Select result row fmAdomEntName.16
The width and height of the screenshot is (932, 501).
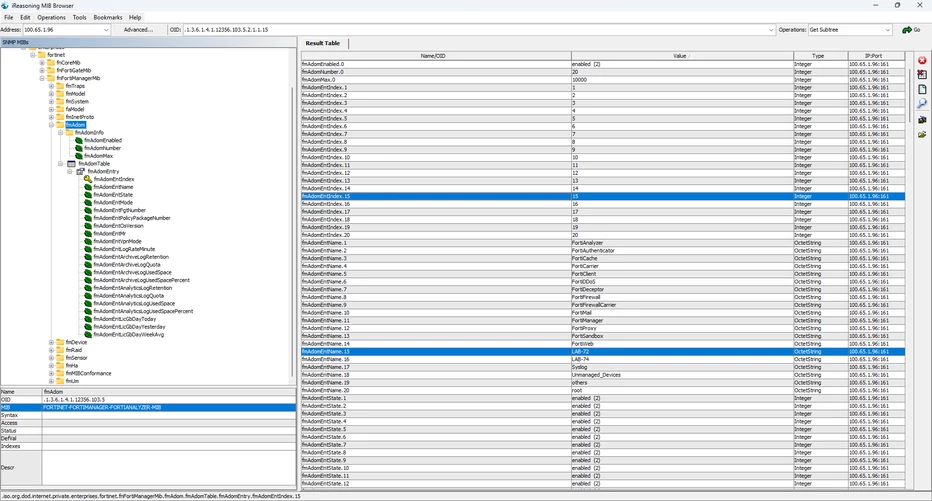click(603, 359)
